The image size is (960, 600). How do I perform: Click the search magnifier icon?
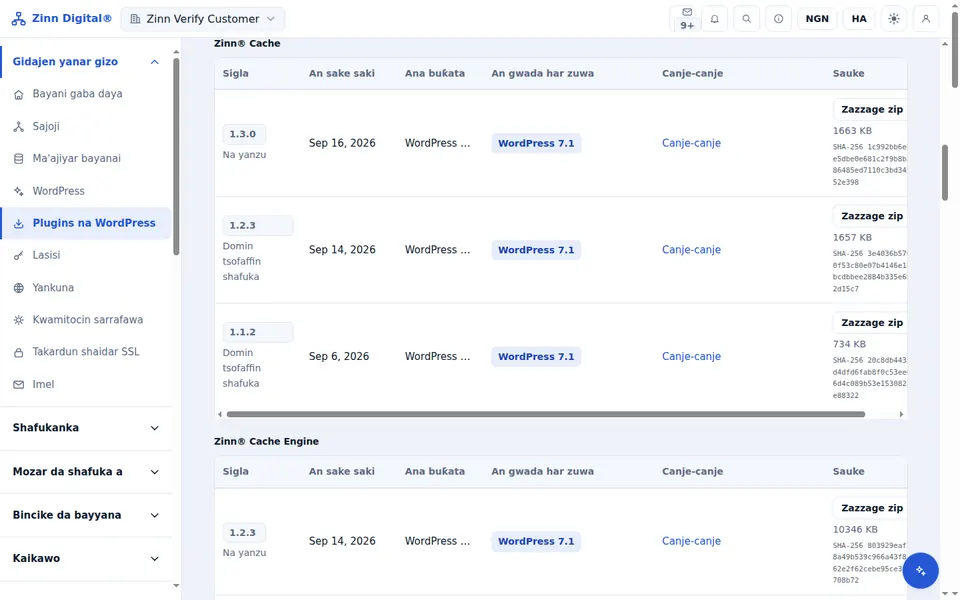[746, 19]
